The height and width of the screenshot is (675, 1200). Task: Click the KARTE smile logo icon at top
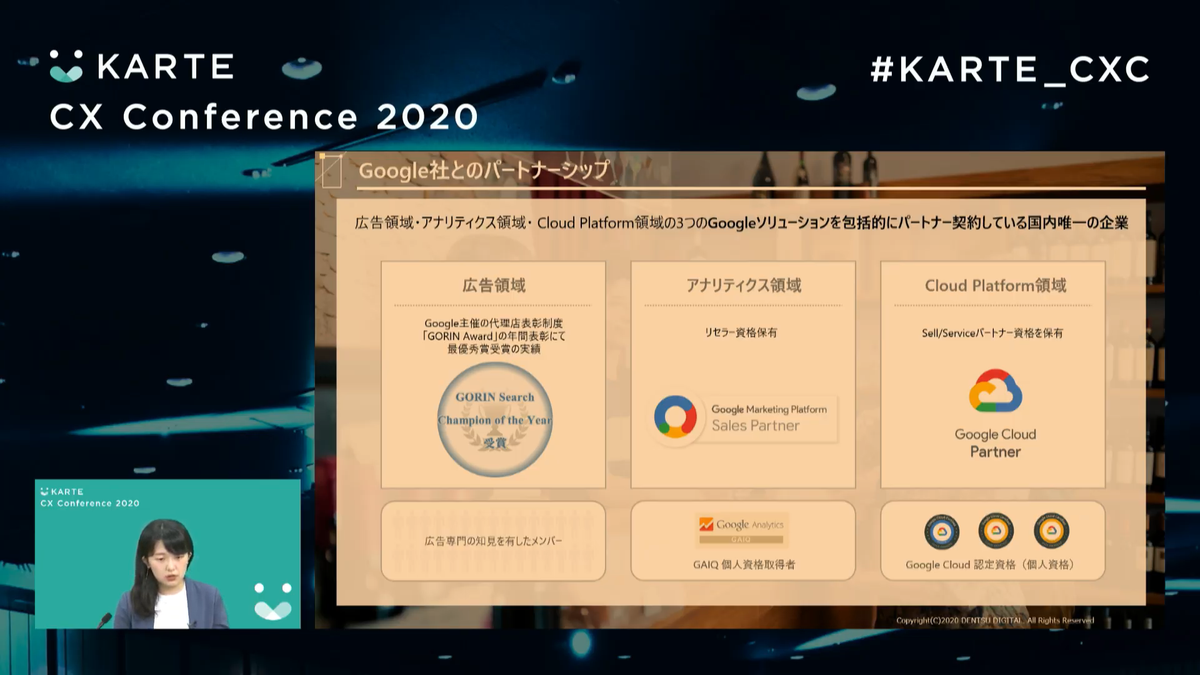66,66
